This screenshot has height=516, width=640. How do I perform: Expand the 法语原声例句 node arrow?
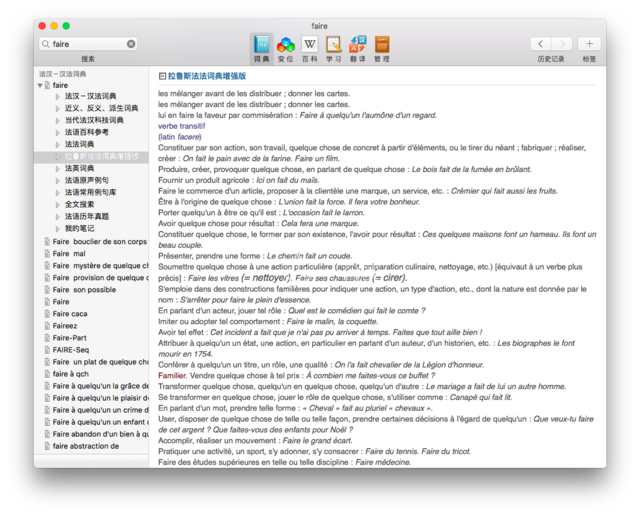(x=58, y=180)
